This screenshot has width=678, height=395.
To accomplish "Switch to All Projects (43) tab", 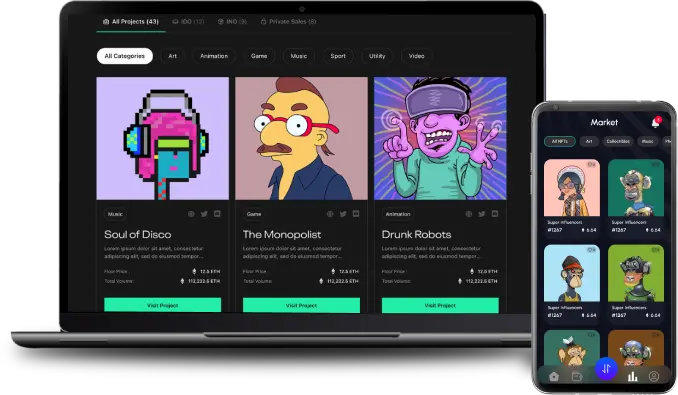I will point(131,22).
